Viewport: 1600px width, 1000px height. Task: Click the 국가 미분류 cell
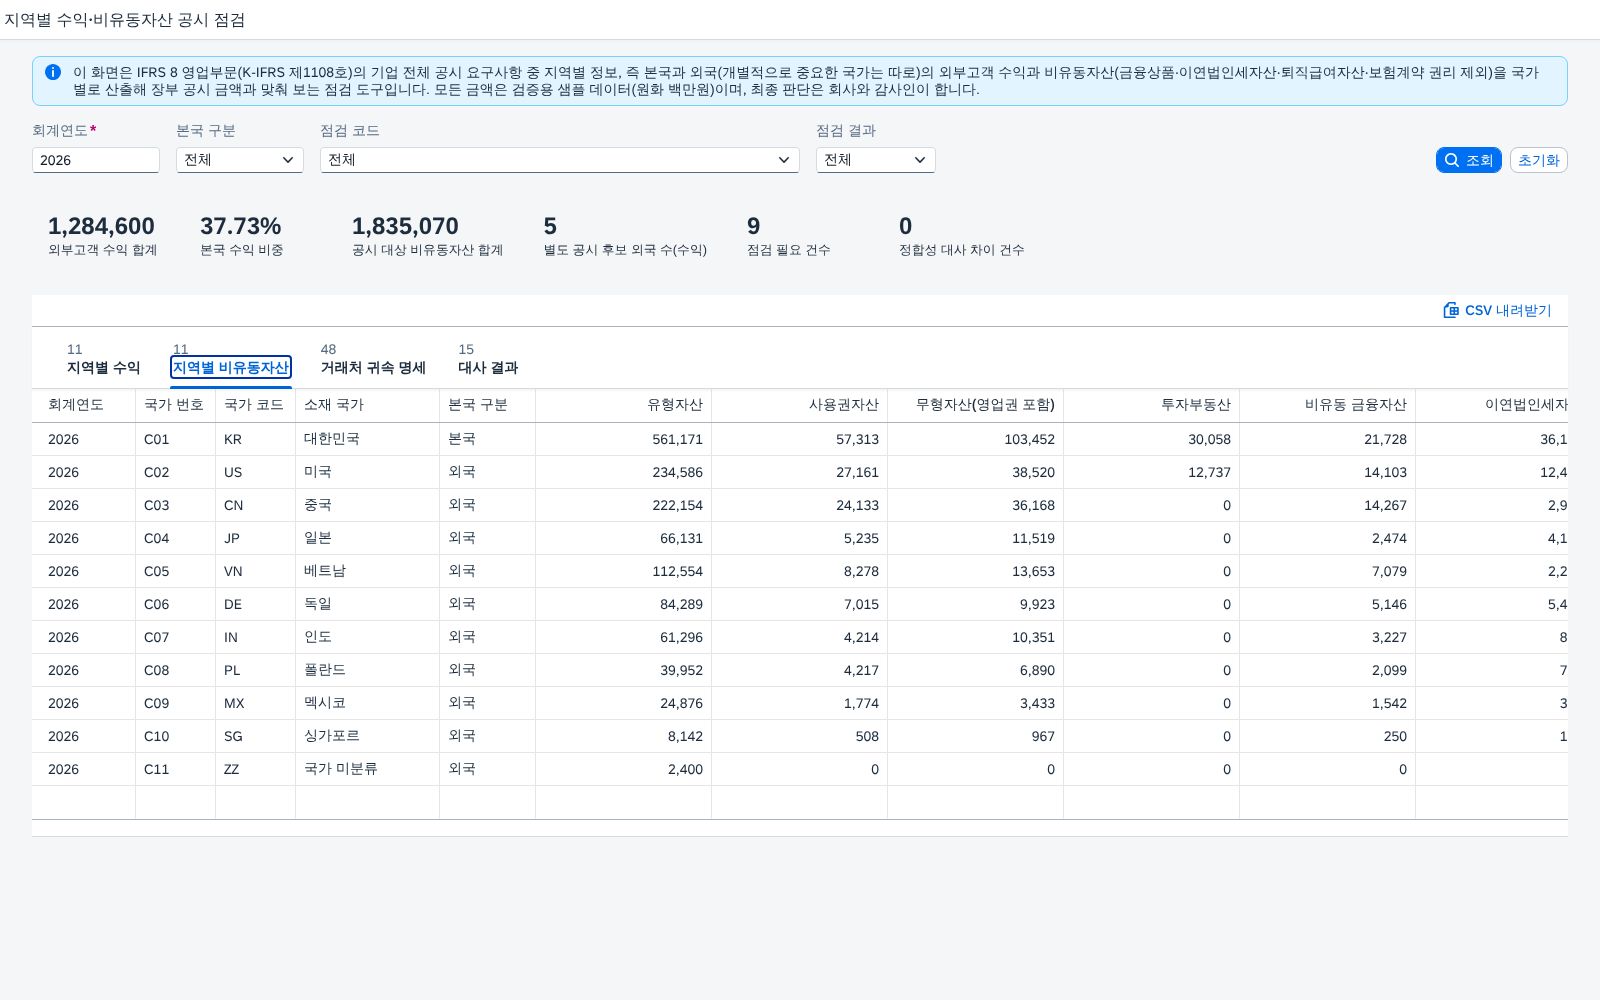(368, 769)
